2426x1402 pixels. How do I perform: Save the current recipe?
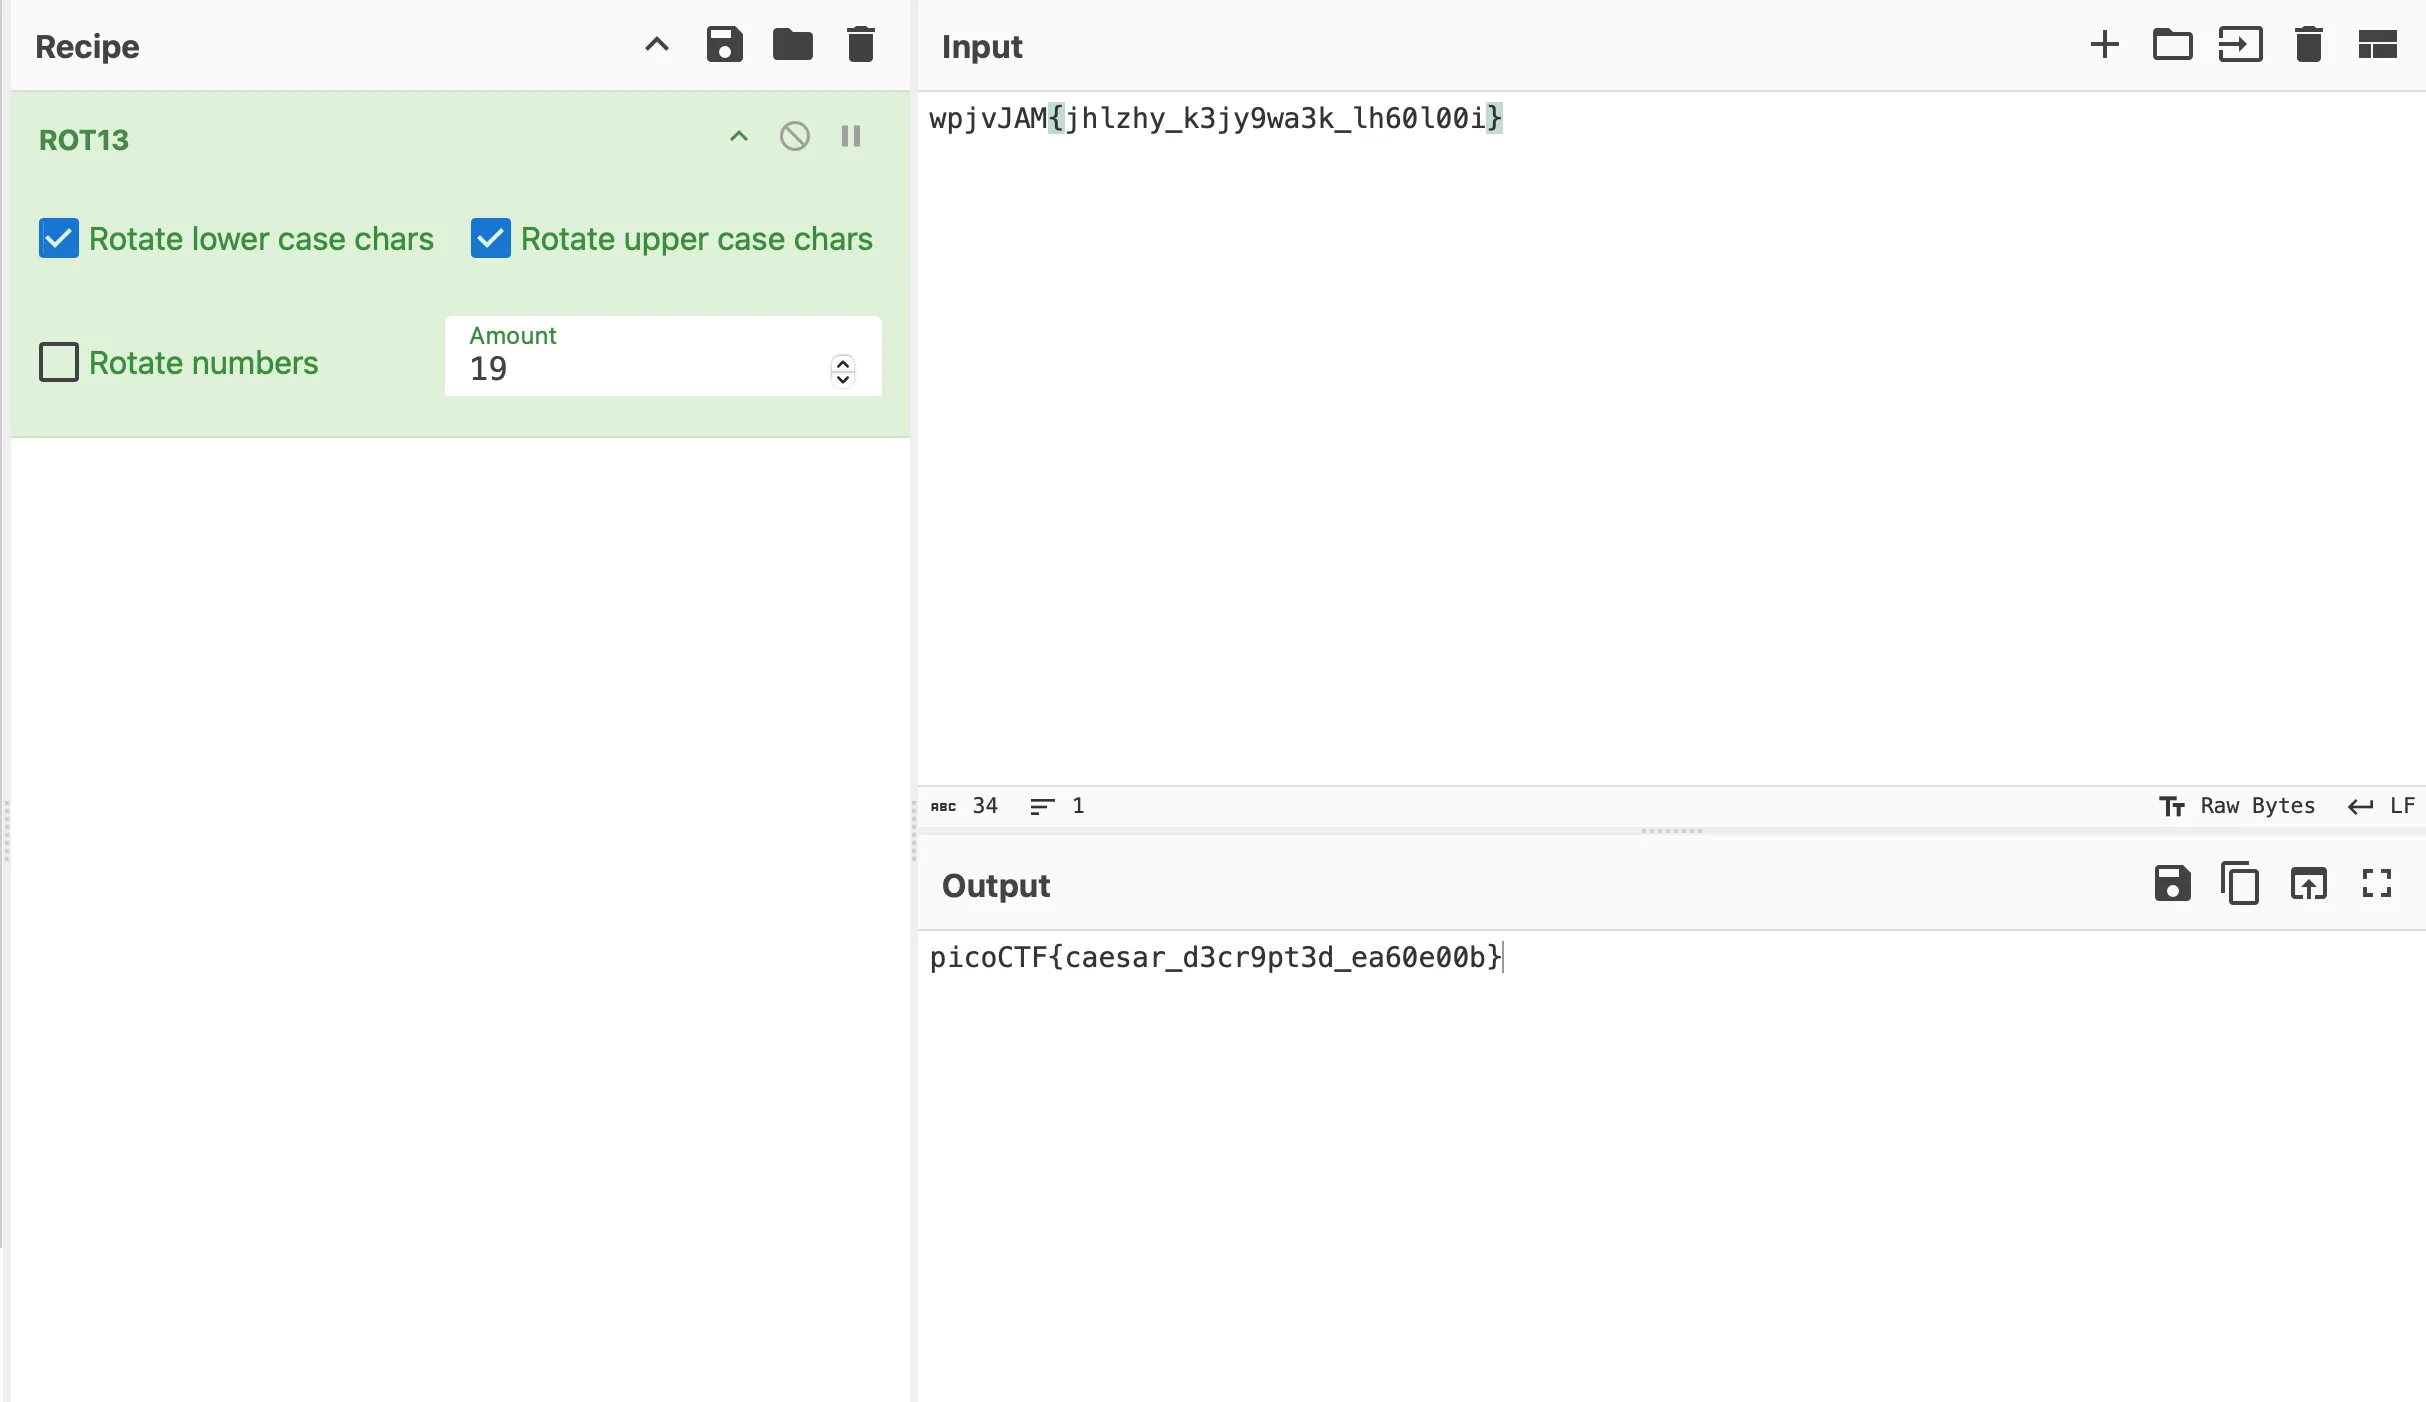pyautogui.click(x=724, y=45)
